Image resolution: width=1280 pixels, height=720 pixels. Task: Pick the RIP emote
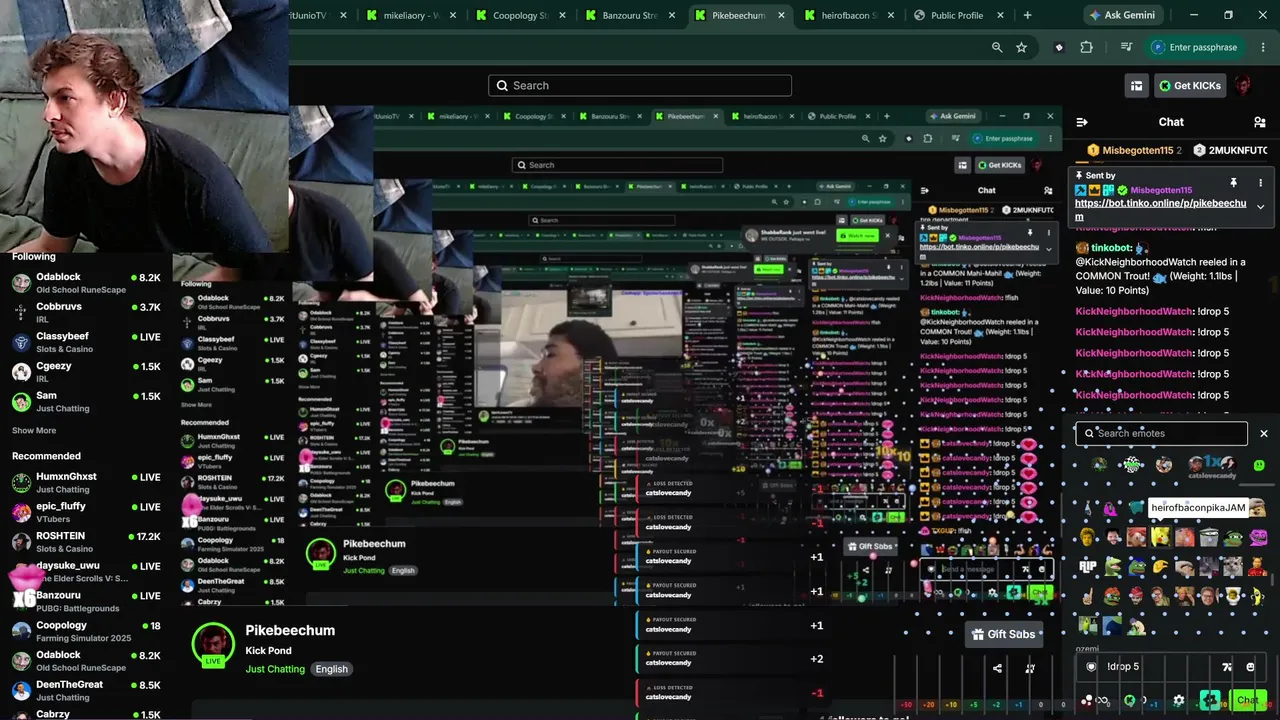tap(1088, 567)
